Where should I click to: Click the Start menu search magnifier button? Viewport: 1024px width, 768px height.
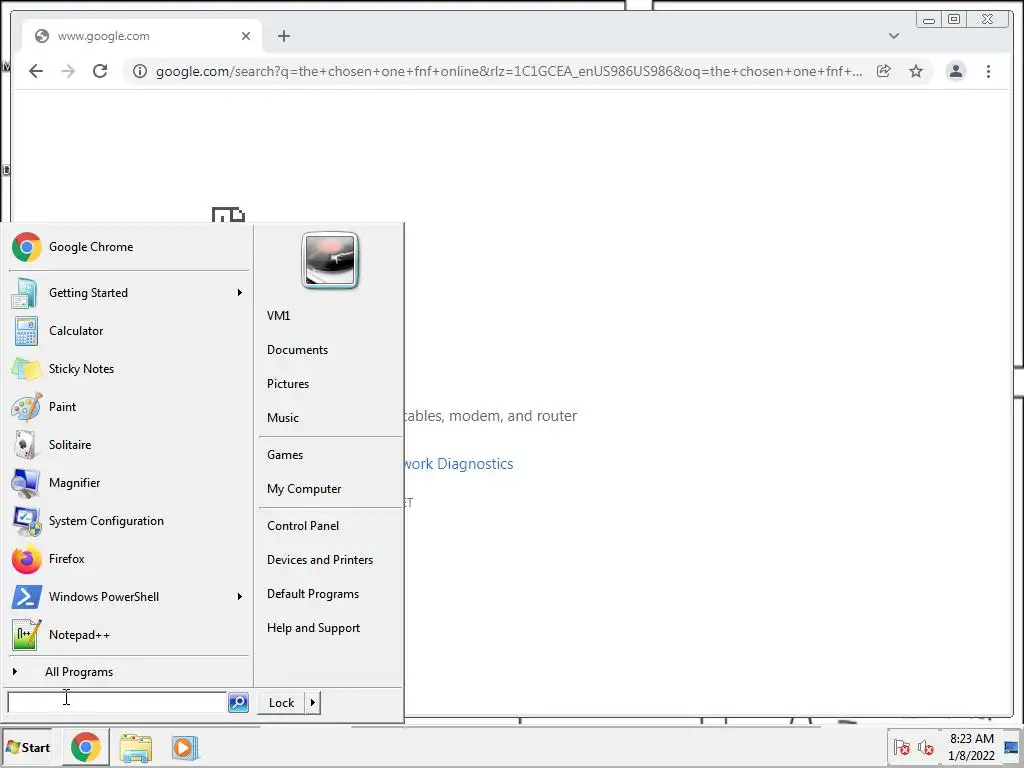[x=238, y=703]
